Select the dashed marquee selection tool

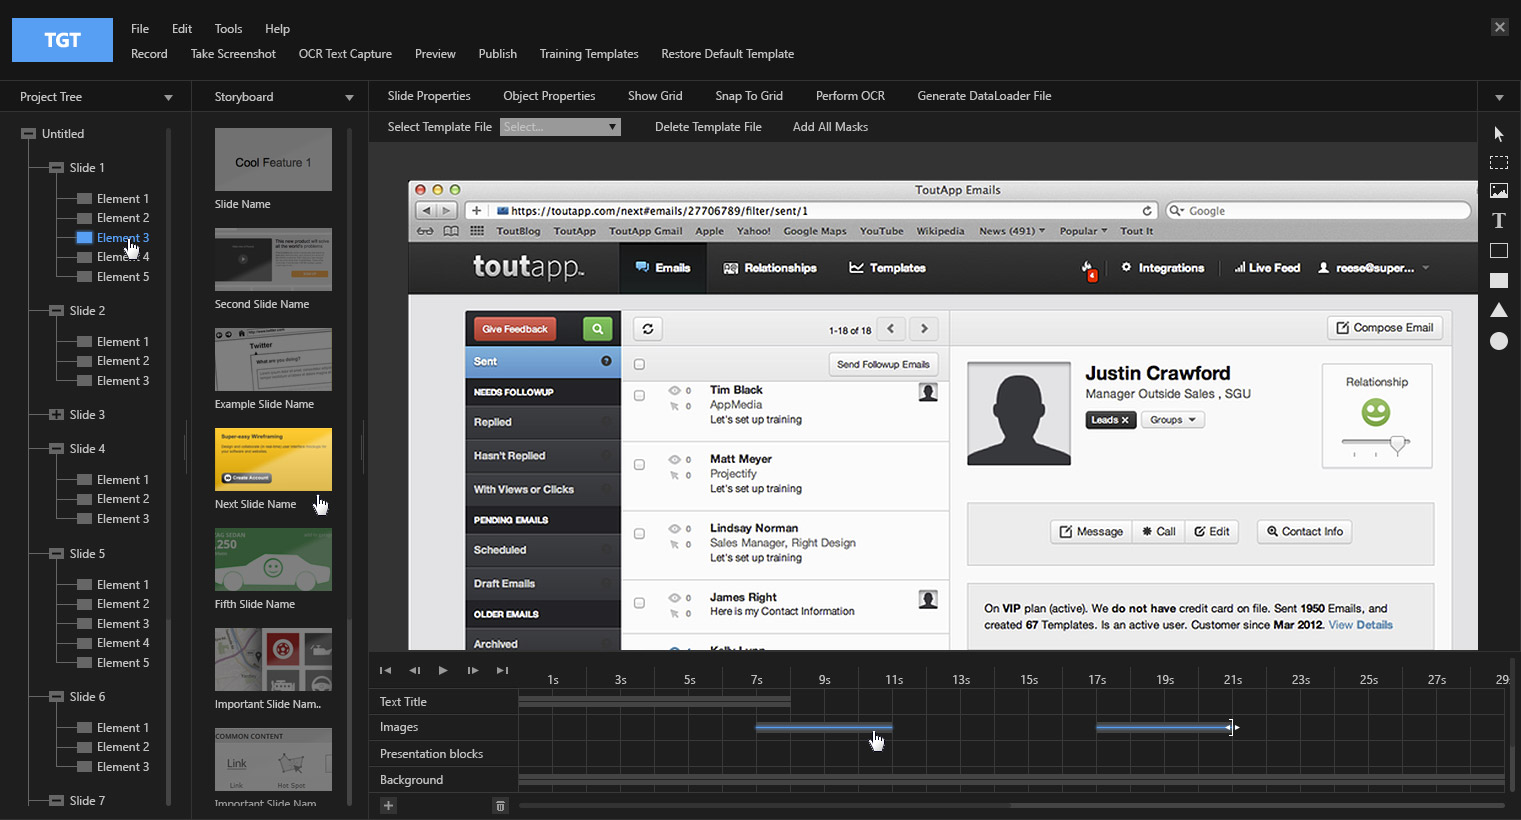coord(1498,162)
